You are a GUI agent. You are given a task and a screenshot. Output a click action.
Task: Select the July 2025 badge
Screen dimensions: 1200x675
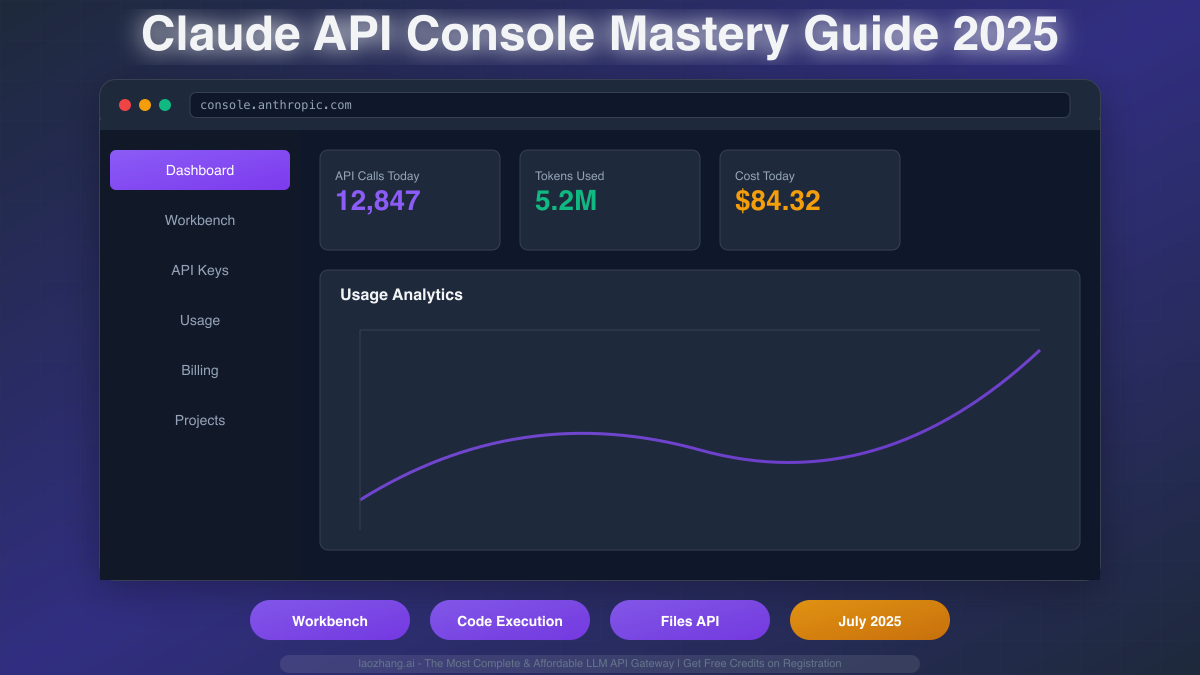click(870, 620)
